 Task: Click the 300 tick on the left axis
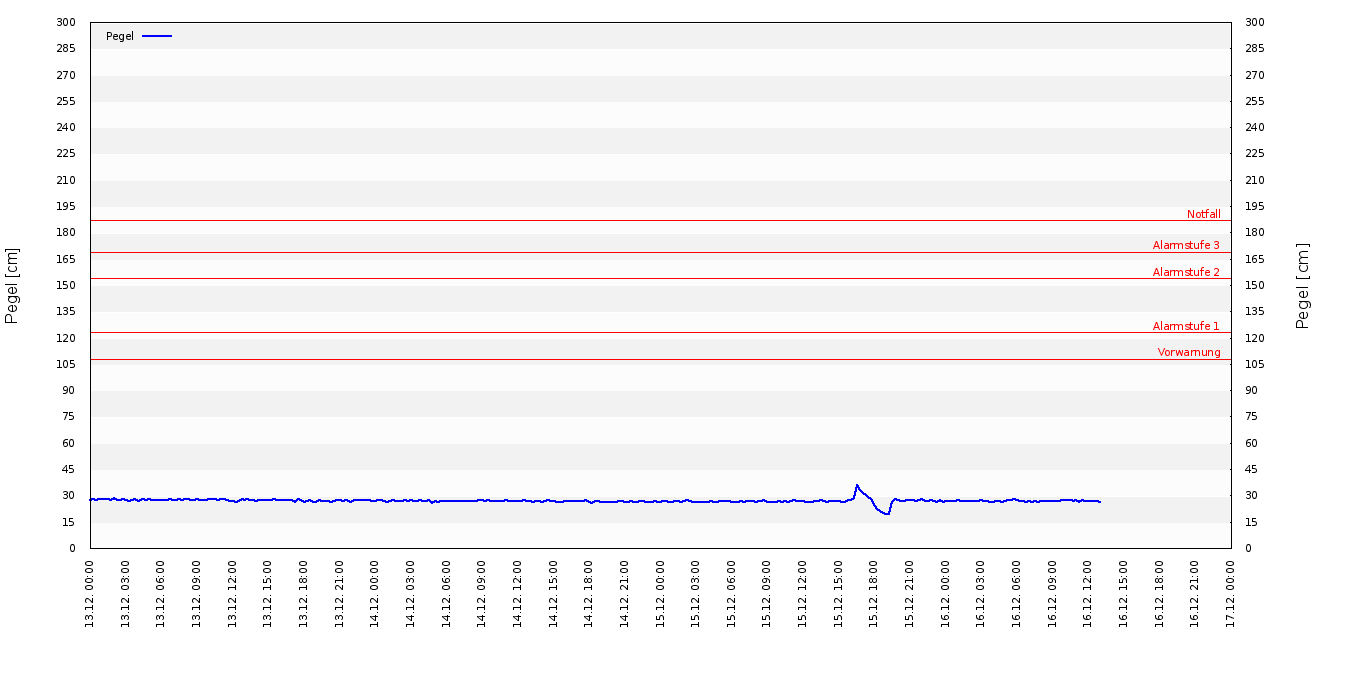click(66, 22)
